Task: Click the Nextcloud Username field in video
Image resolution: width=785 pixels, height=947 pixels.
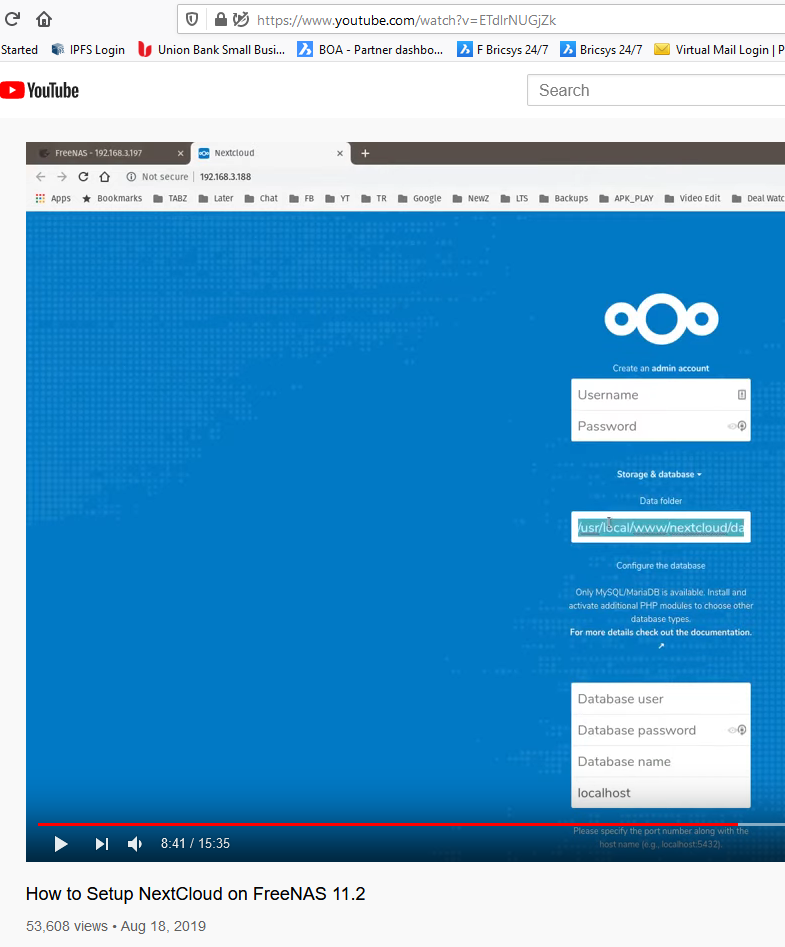Action: [x=650, y=395]
